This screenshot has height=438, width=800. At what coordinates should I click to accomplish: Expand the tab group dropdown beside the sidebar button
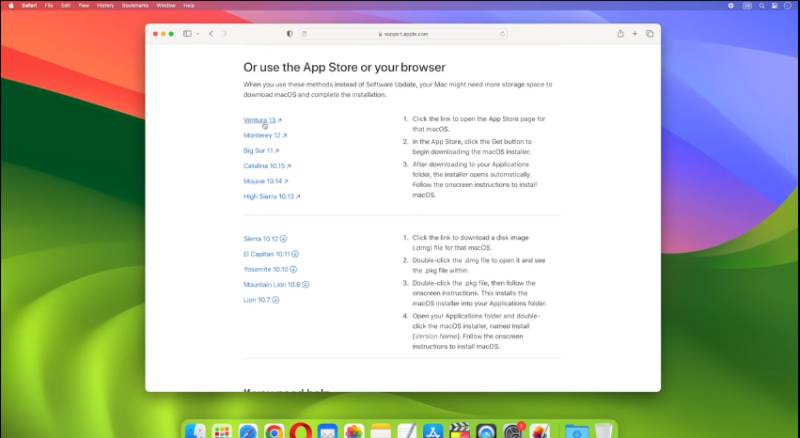point(198,34)
